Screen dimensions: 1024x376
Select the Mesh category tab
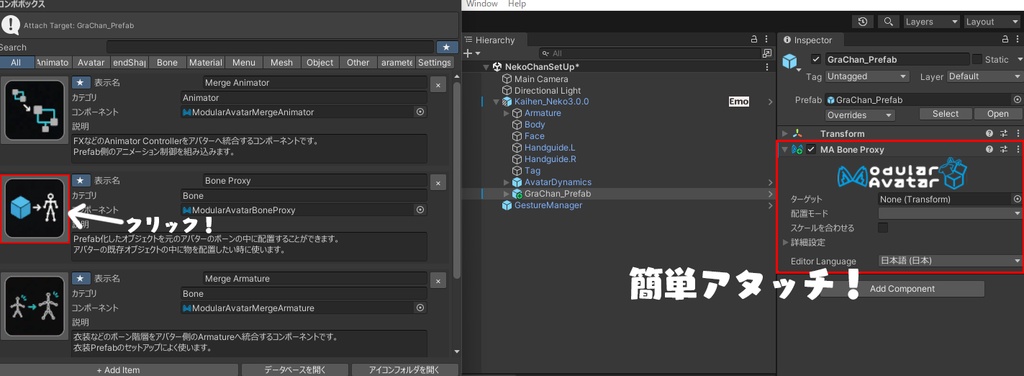click(x=281, y=63)
